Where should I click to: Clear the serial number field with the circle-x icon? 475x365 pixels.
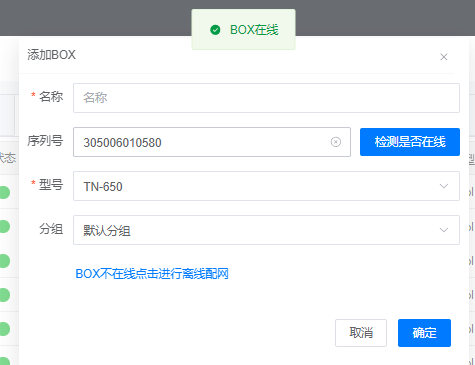coord(336,142)
